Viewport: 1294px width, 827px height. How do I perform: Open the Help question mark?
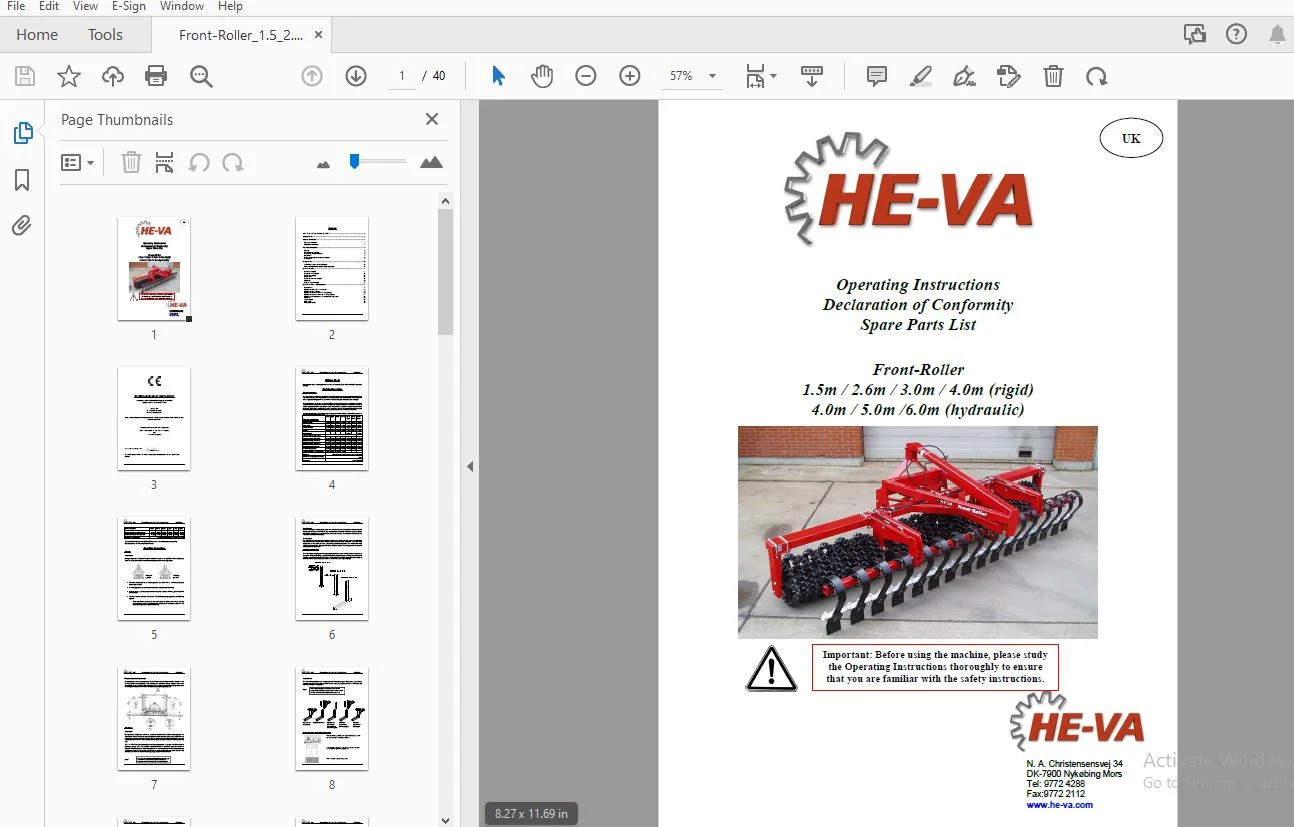click(1237, 34)
